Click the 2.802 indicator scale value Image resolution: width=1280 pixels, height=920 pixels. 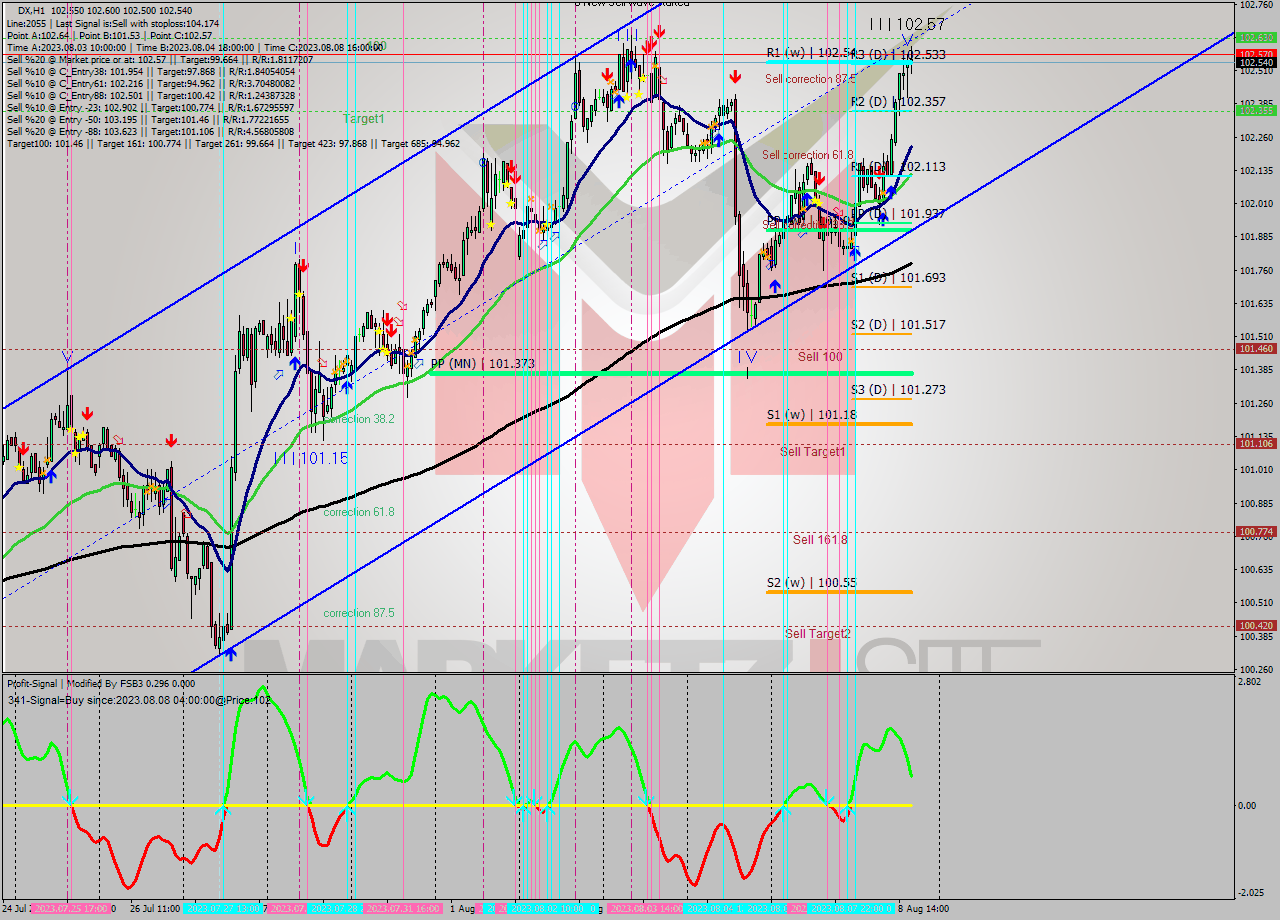tap(1250, 682)
